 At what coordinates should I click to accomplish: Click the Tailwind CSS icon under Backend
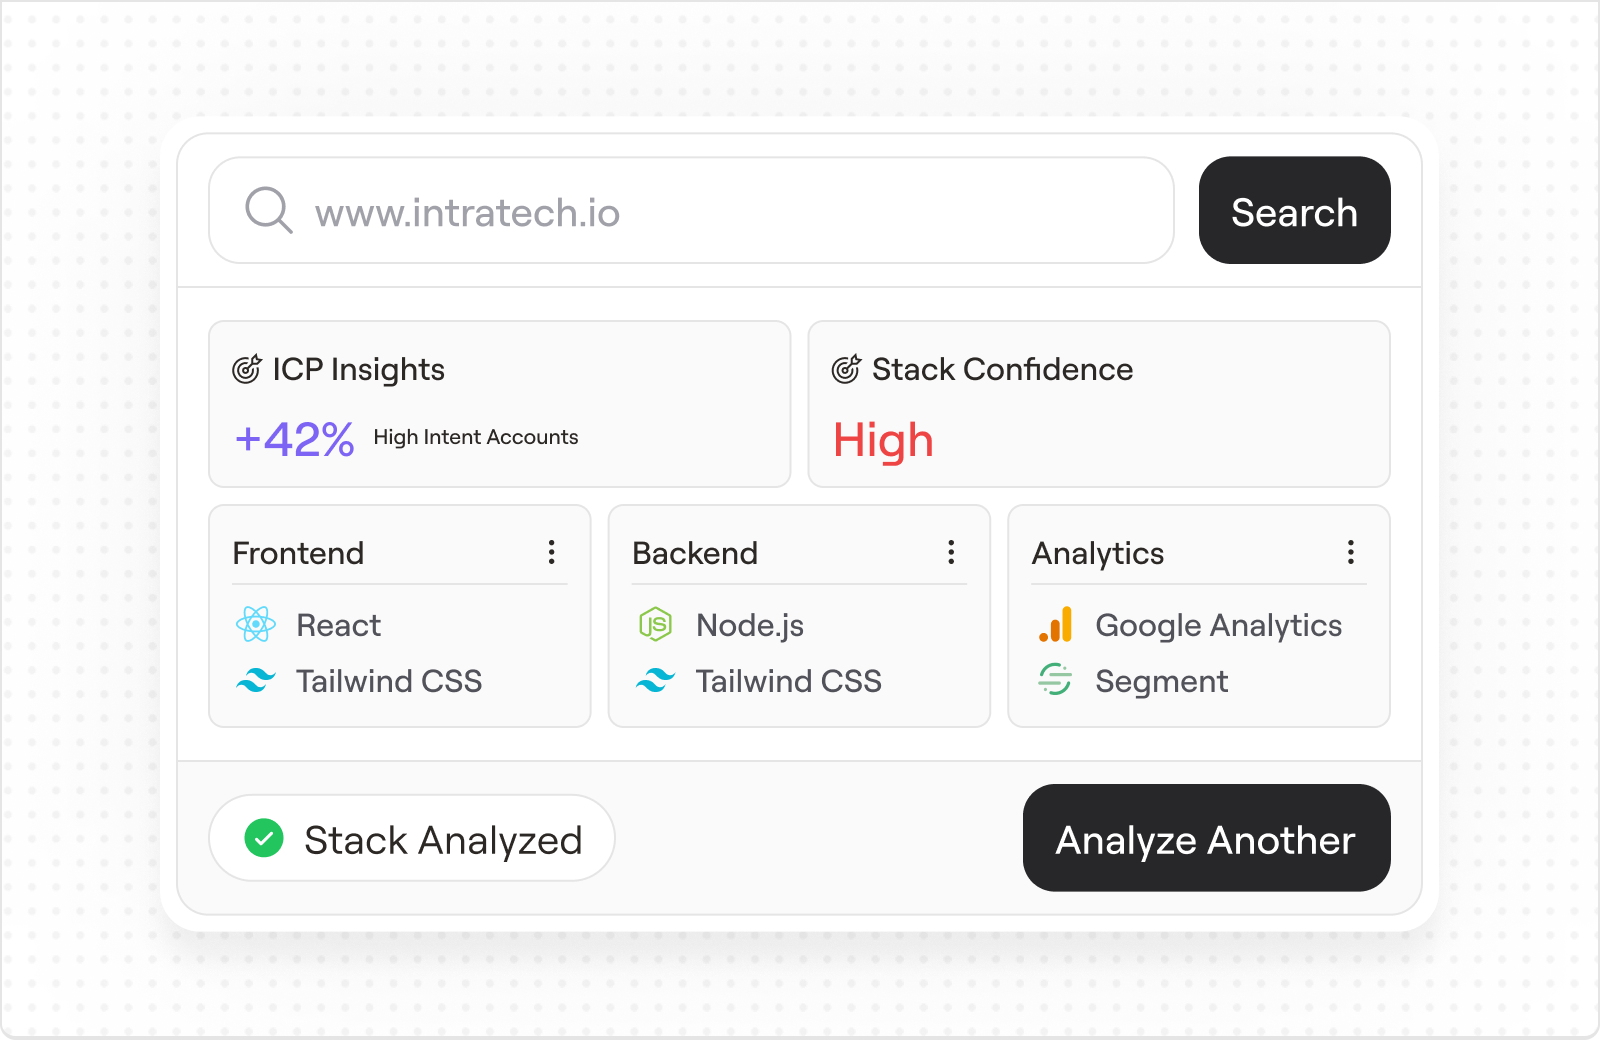[656, 681]
